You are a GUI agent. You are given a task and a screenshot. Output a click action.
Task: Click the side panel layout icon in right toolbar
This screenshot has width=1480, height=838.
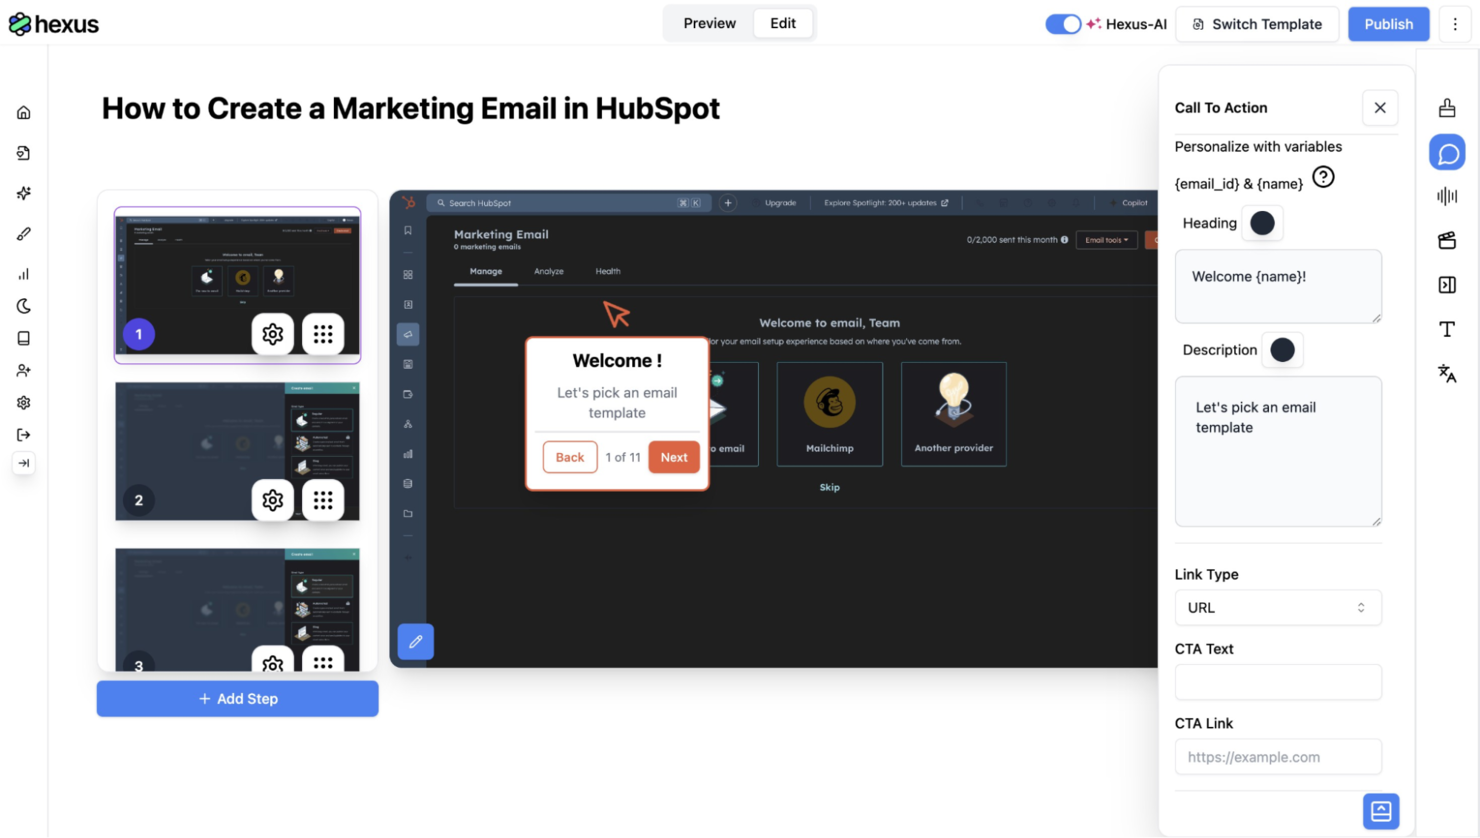[x=1447, y=285]
